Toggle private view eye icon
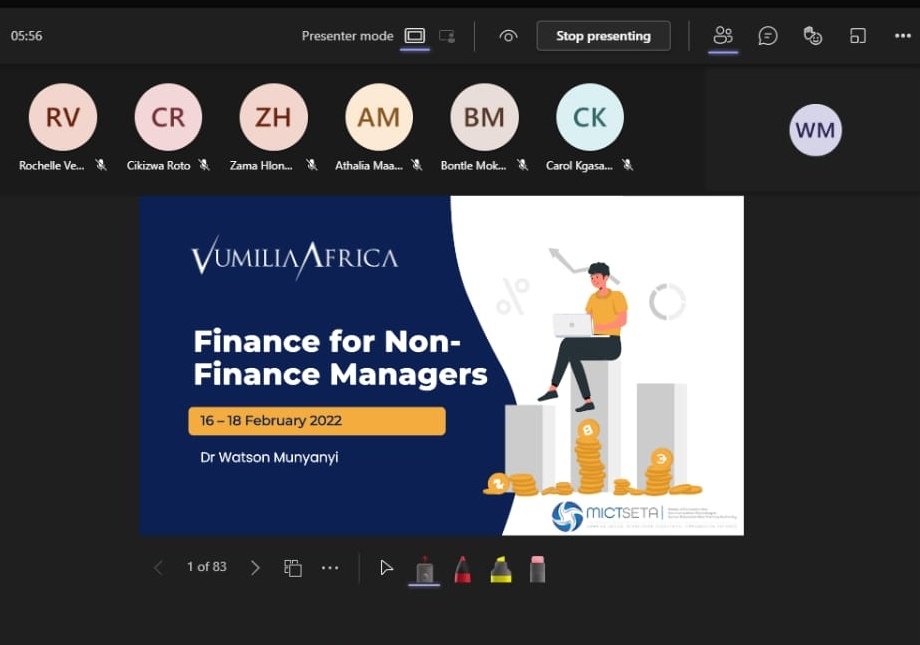Image resolution: width=920 pixels, height=645 pixels. [508, 36]
